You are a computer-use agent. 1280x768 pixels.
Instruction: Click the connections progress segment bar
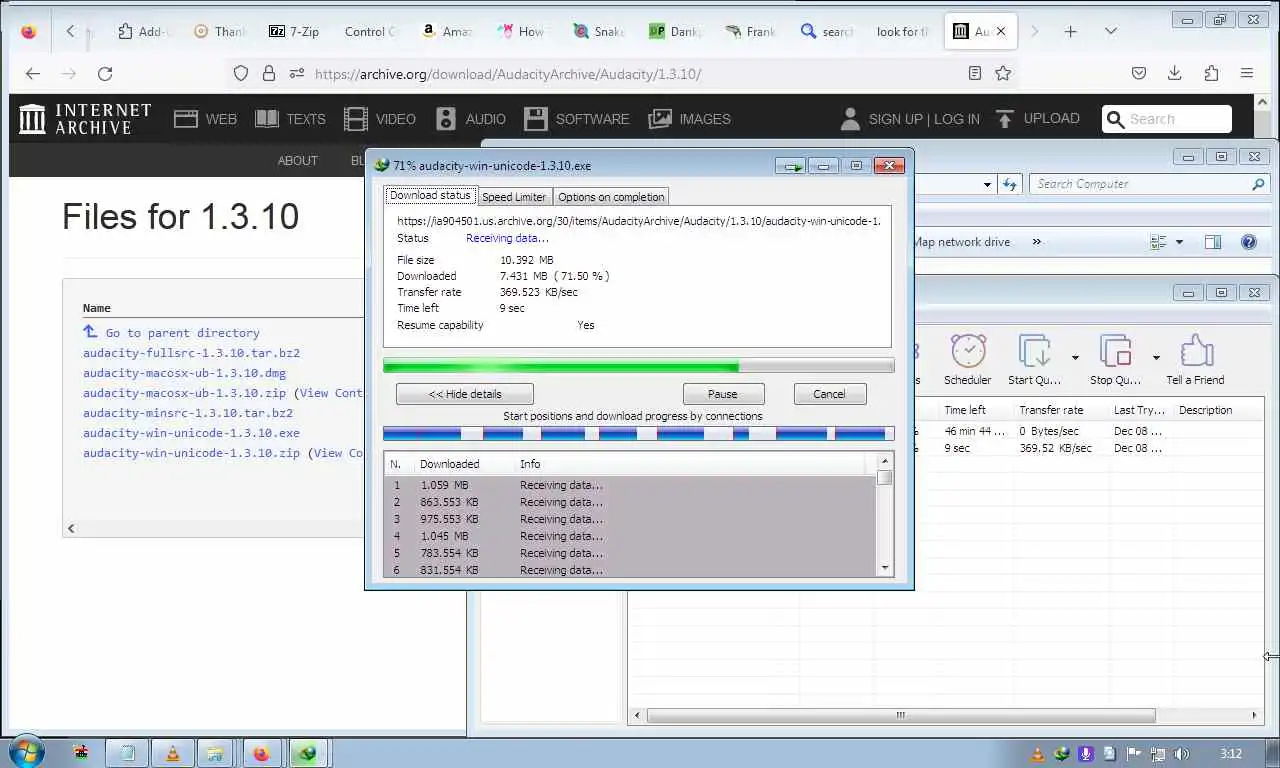tap(639, 433)
